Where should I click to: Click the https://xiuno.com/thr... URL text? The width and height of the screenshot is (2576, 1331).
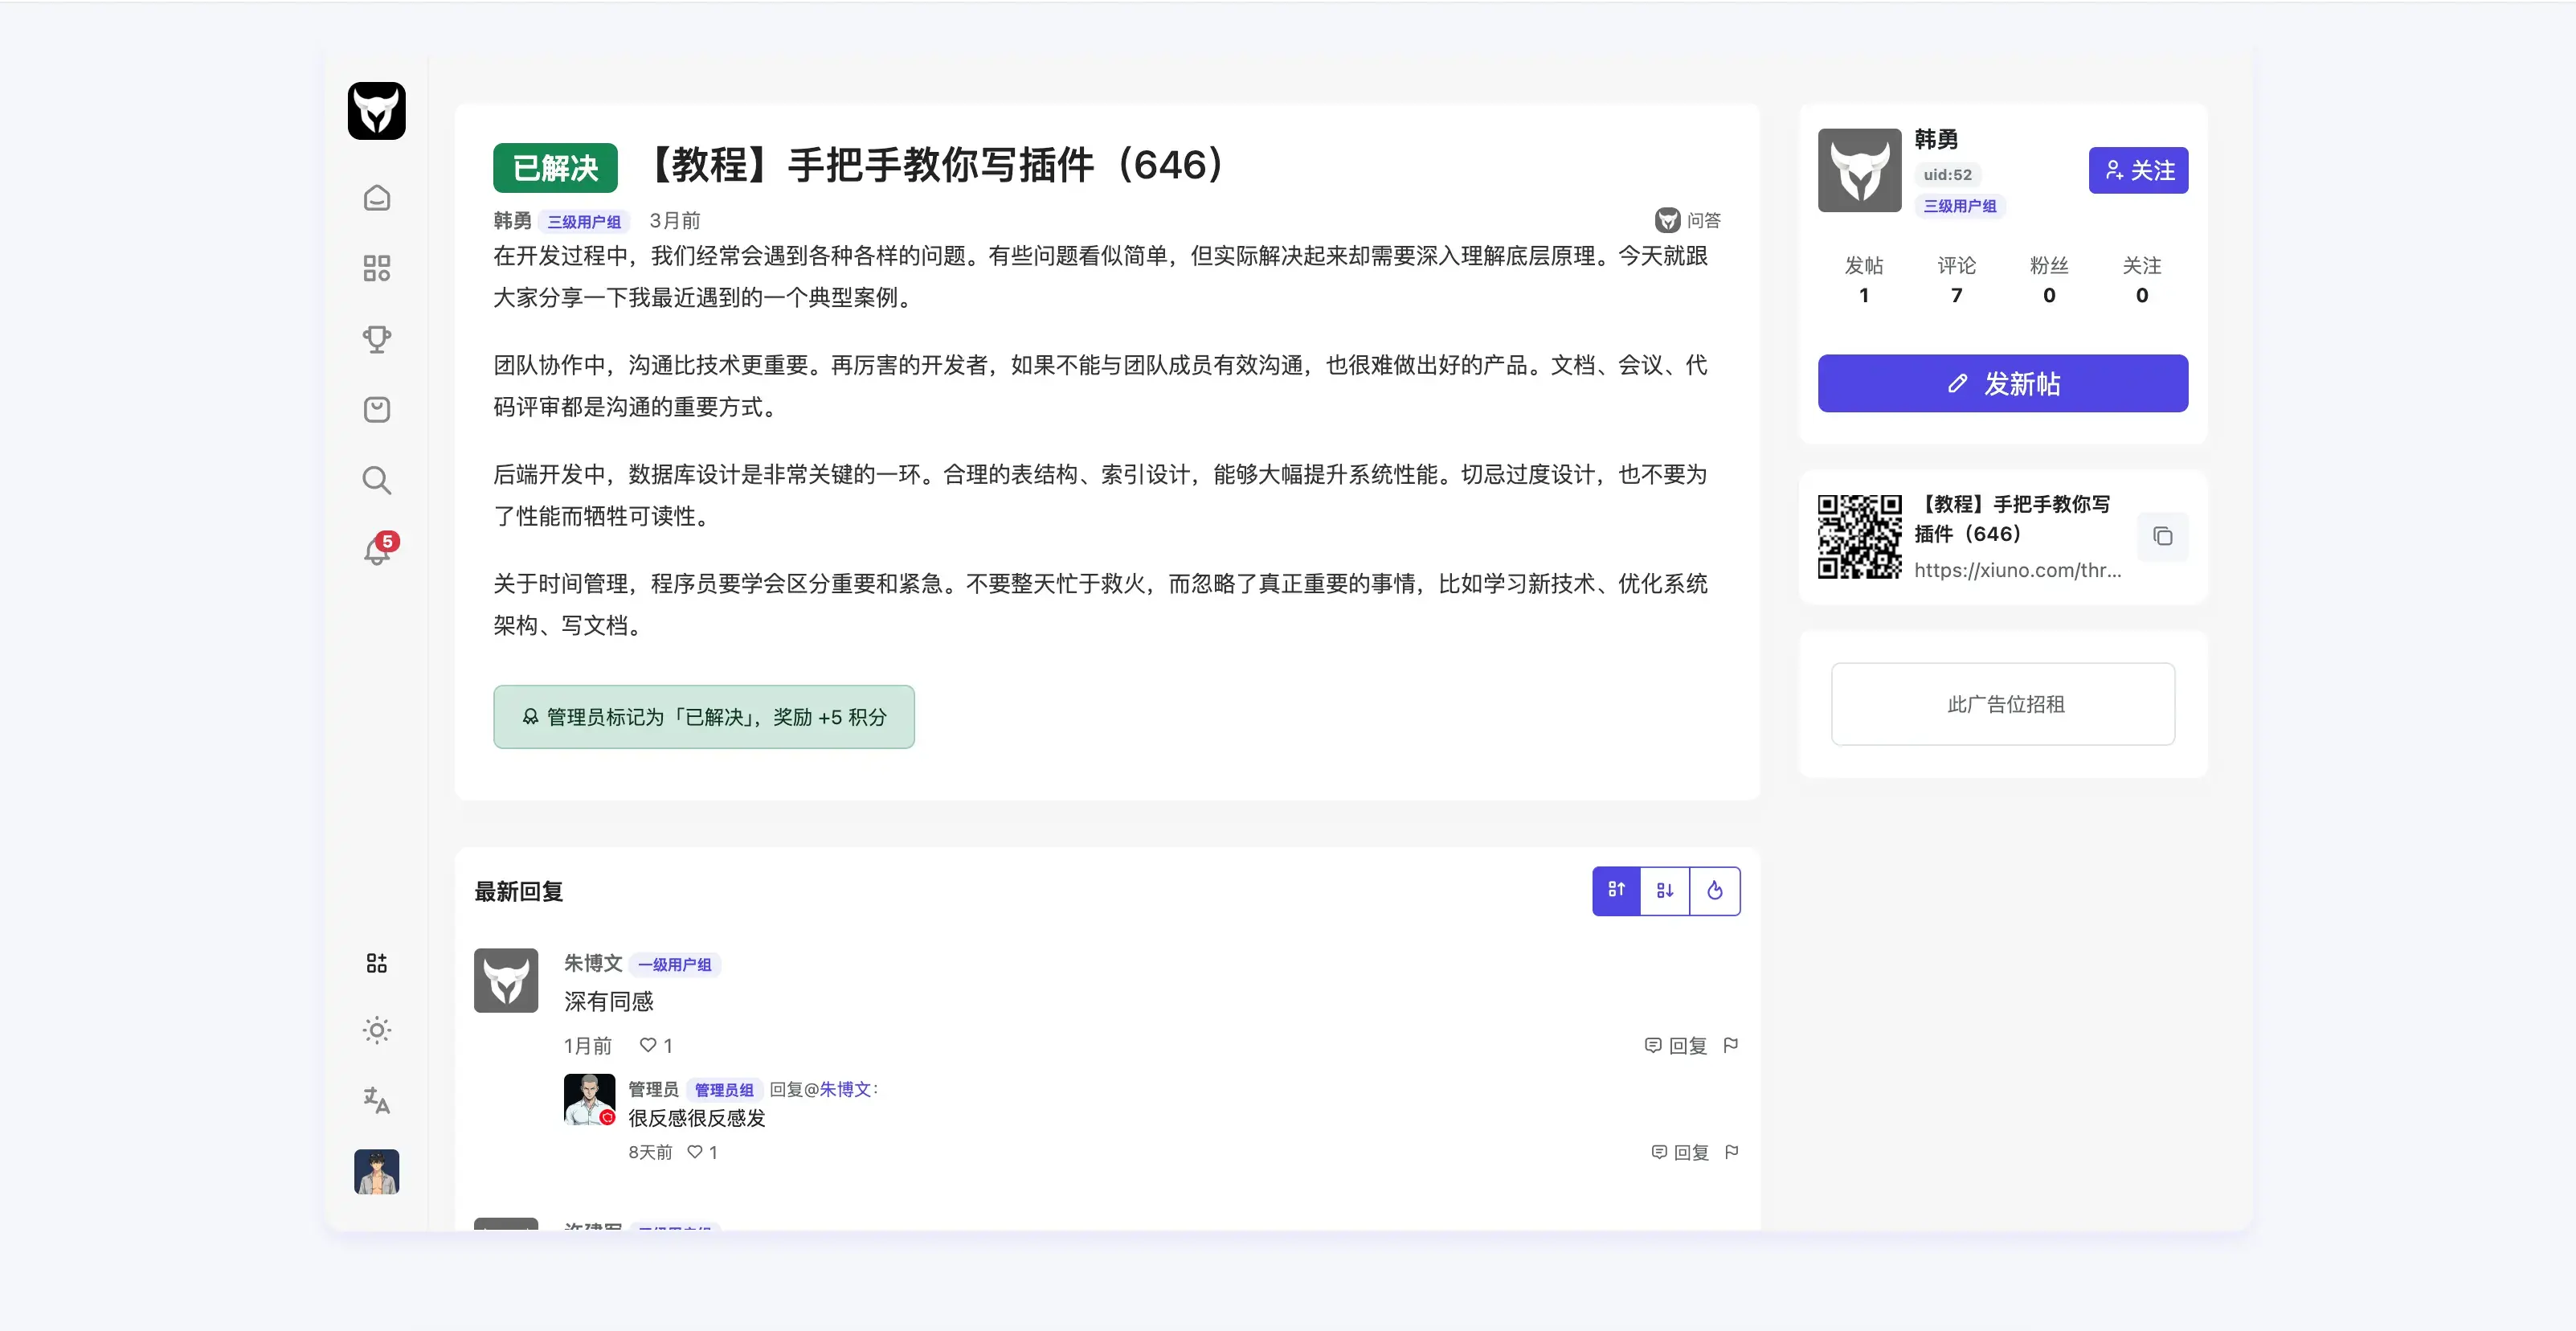point(2017,570)
